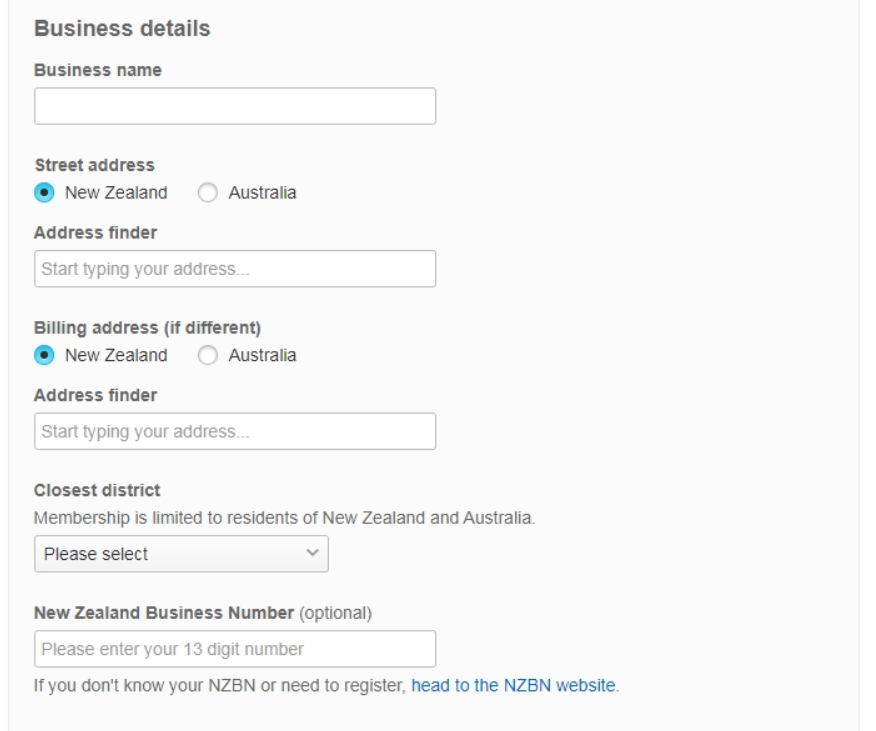The image size is (876, 731).
Task: Click the chevron arrow on Please select
Action: [313, 553]
